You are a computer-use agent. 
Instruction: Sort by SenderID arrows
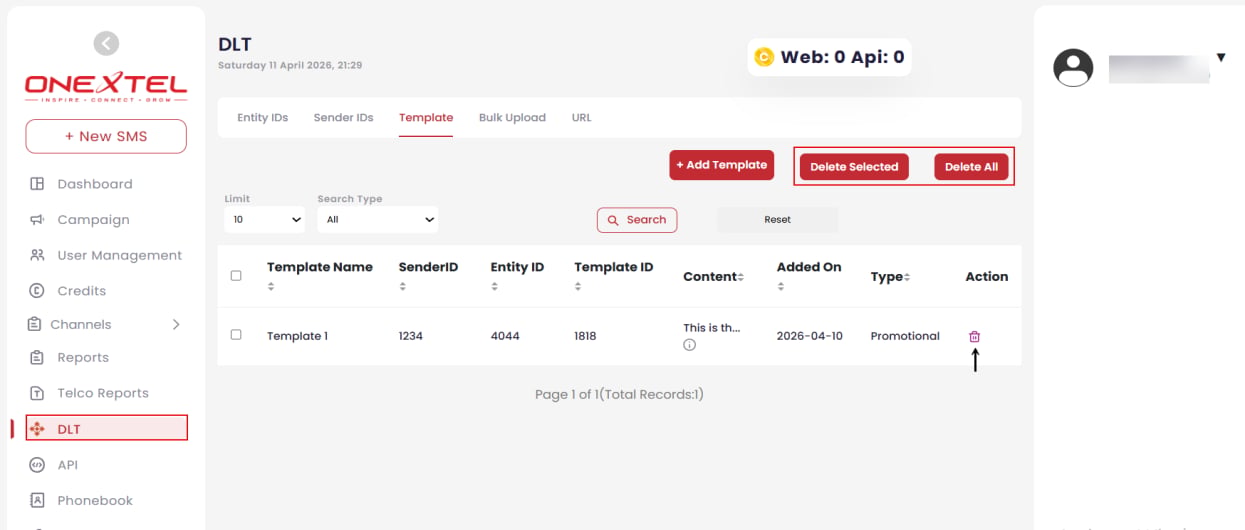tap(402, 287)
